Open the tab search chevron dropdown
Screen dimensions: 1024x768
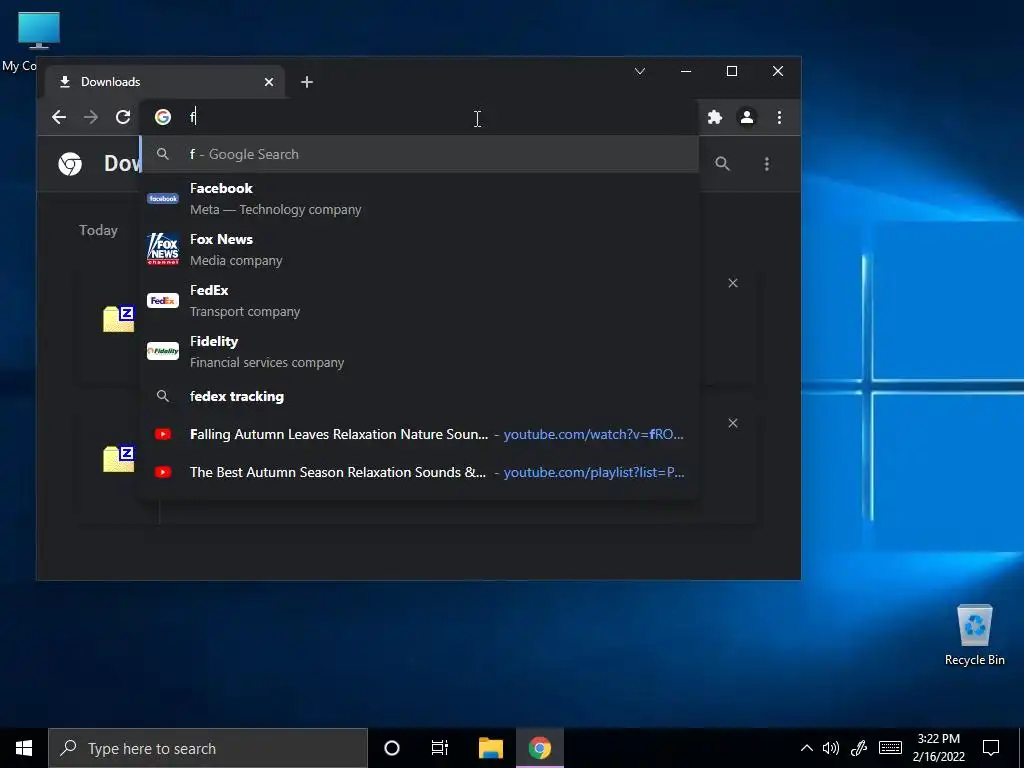tap(640, 71)
